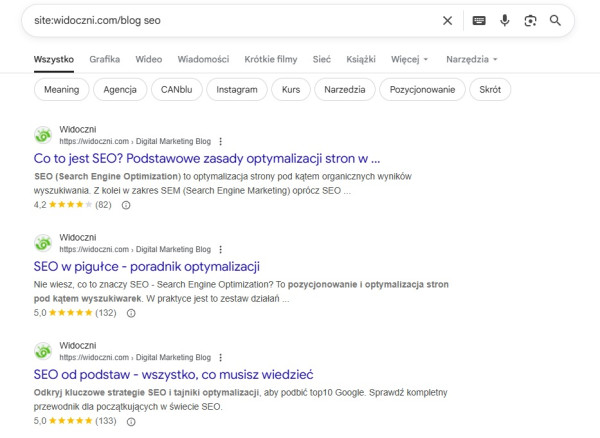Expand the Narzędzia dropdown

[472, 59]
